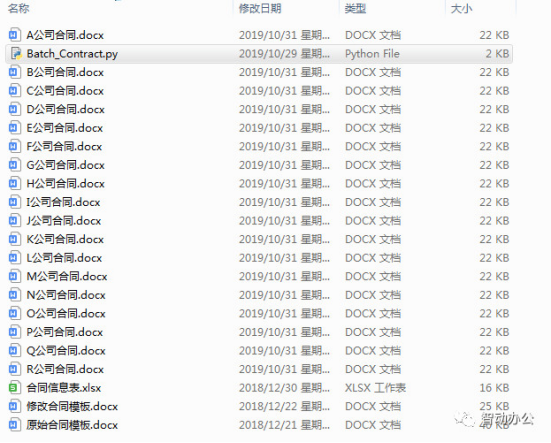Click the file name 合同信息表.xlsx
The width and height of the screenshot is (551, 443).
point(64,388)
